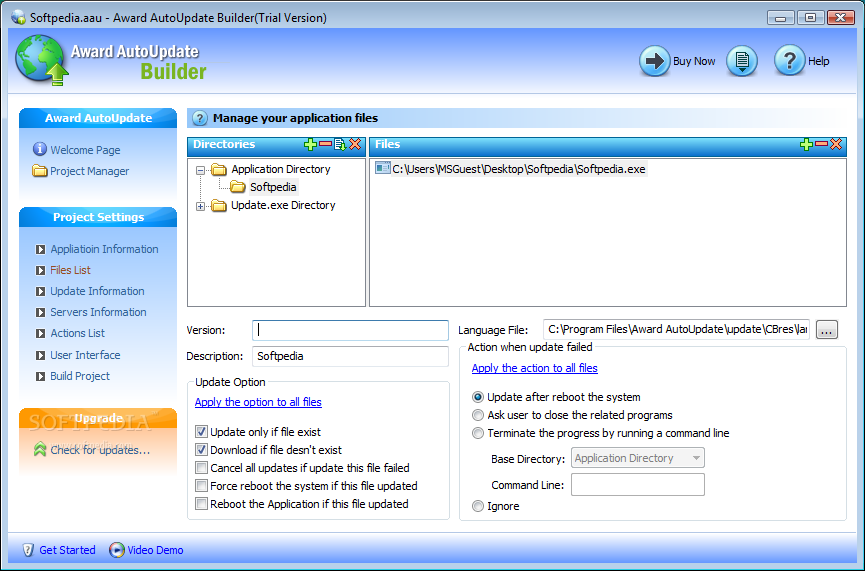Open the Get Started link
This screenshot has height=571, width=865.
point(67,550)
